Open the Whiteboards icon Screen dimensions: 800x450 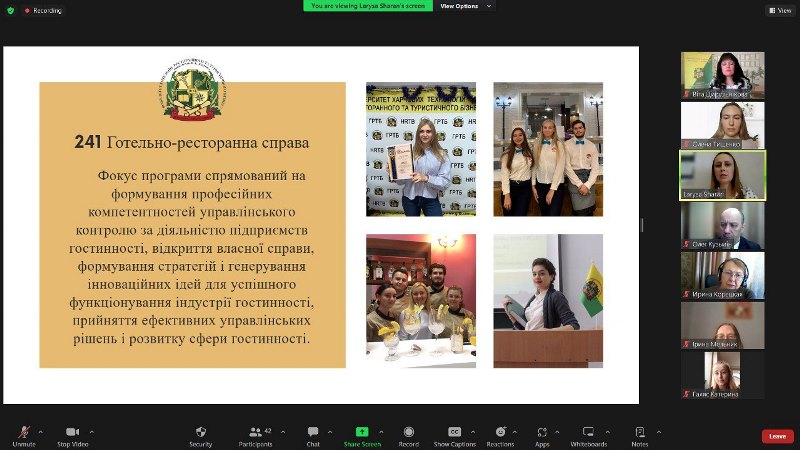[588, 432]
